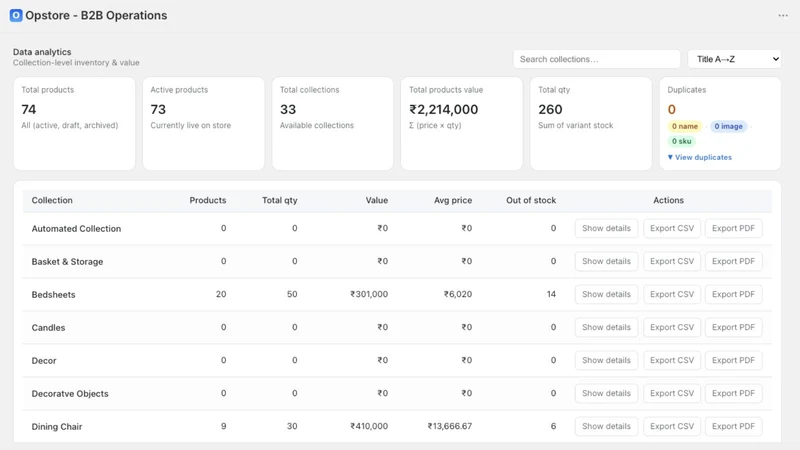
Task: Focus the Search collections field
Action: [x=596, y=59]
